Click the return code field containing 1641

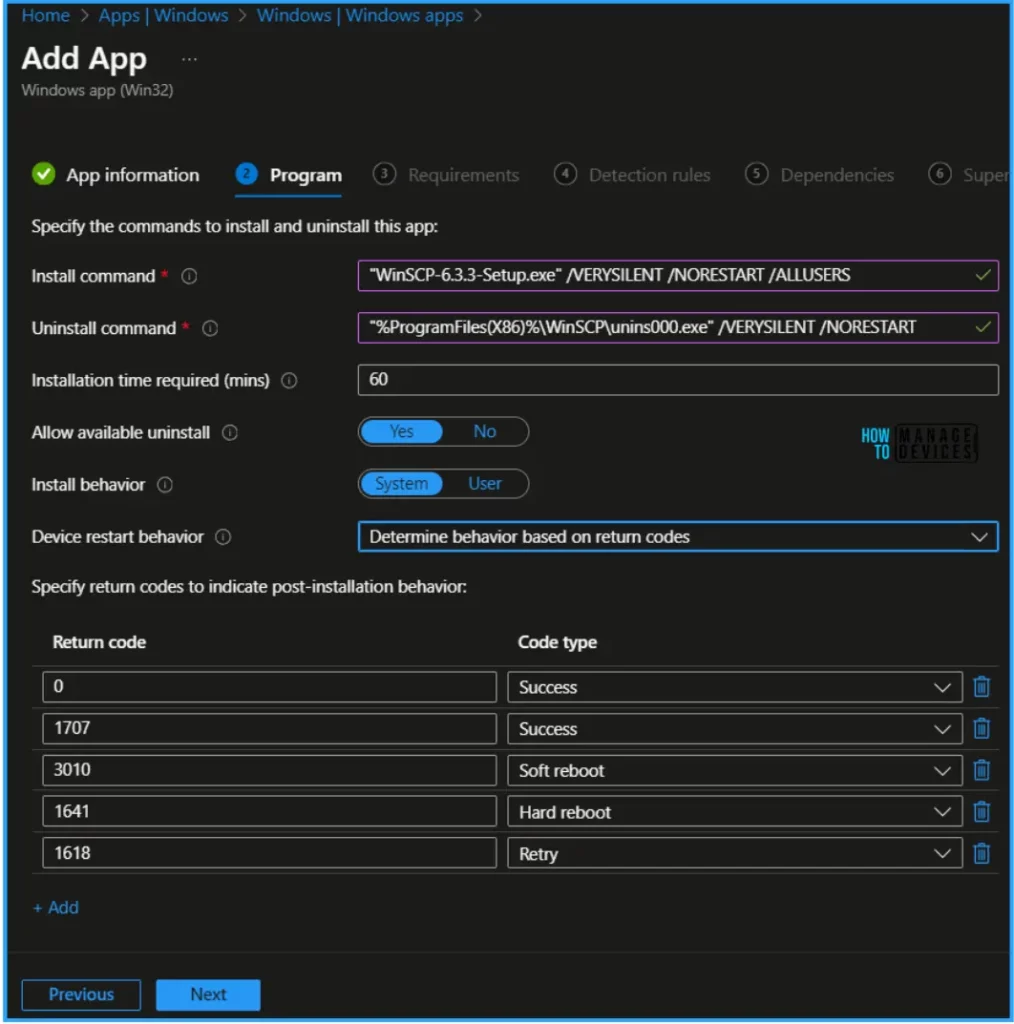coord(269,812)
